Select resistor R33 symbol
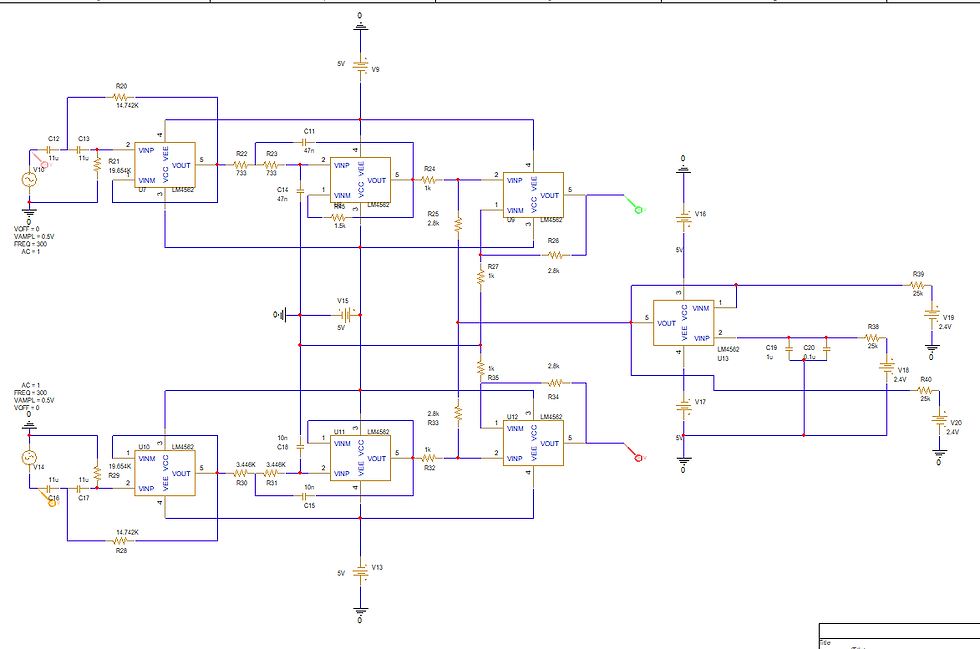The height and width of the screenshot is (649, 980). click(x=458, y=413)
